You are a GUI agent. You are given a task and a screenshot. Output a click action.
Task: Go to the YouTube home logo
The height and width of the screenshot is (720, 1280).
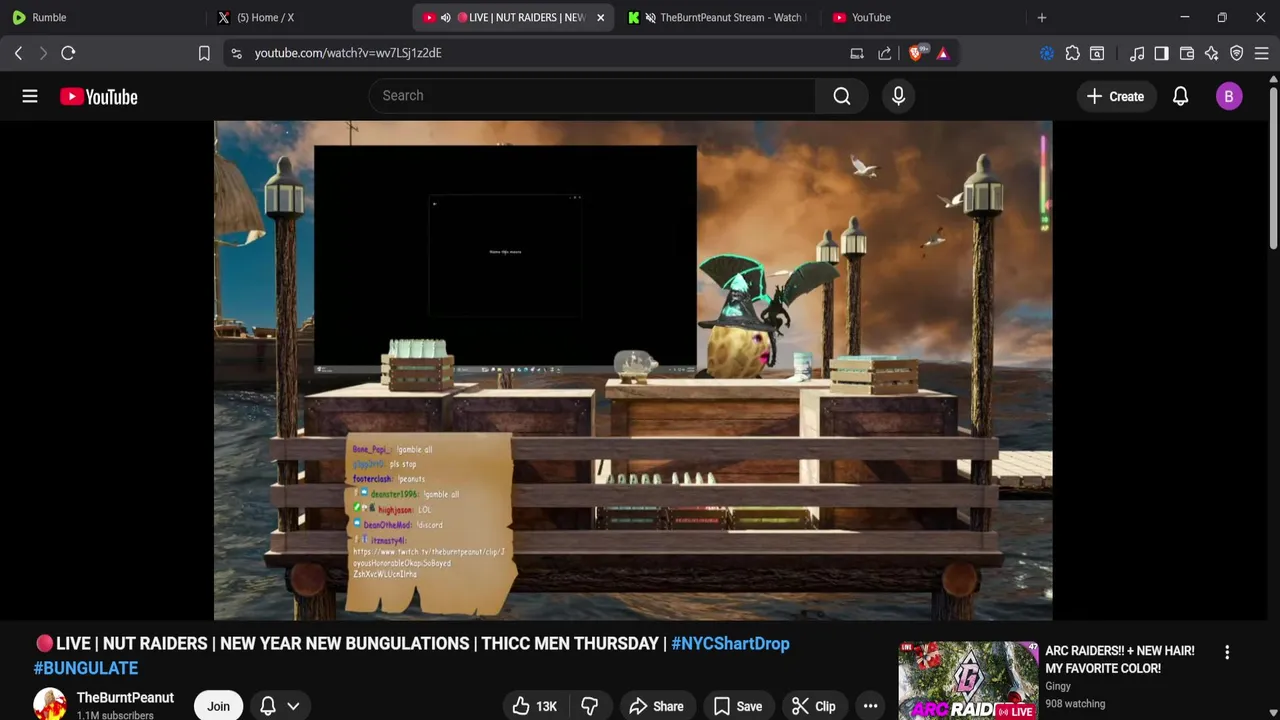point(98,96)
